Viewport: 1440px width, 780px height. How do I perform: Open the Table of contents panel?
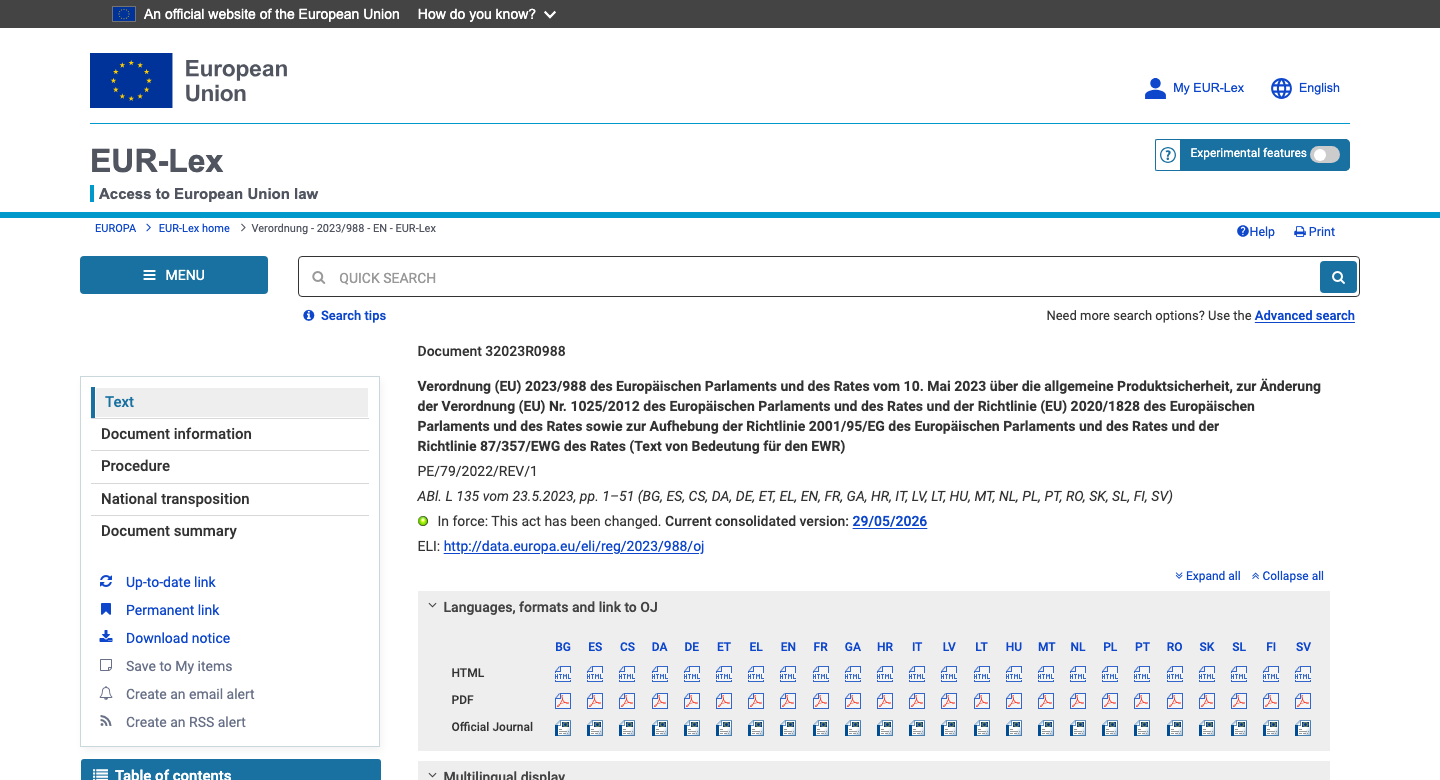[231, 771]
